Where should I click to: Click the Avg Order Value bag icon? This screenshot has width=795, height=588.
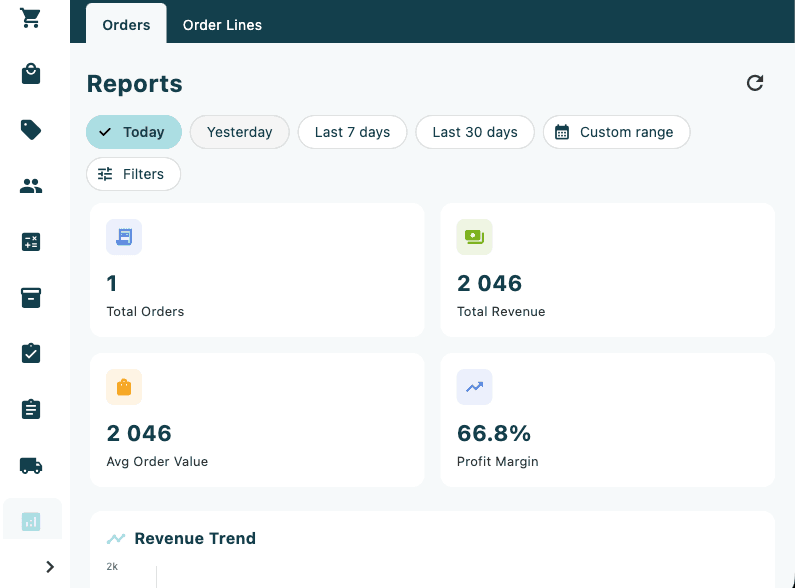pyautogui.click(x=124, y=387)
